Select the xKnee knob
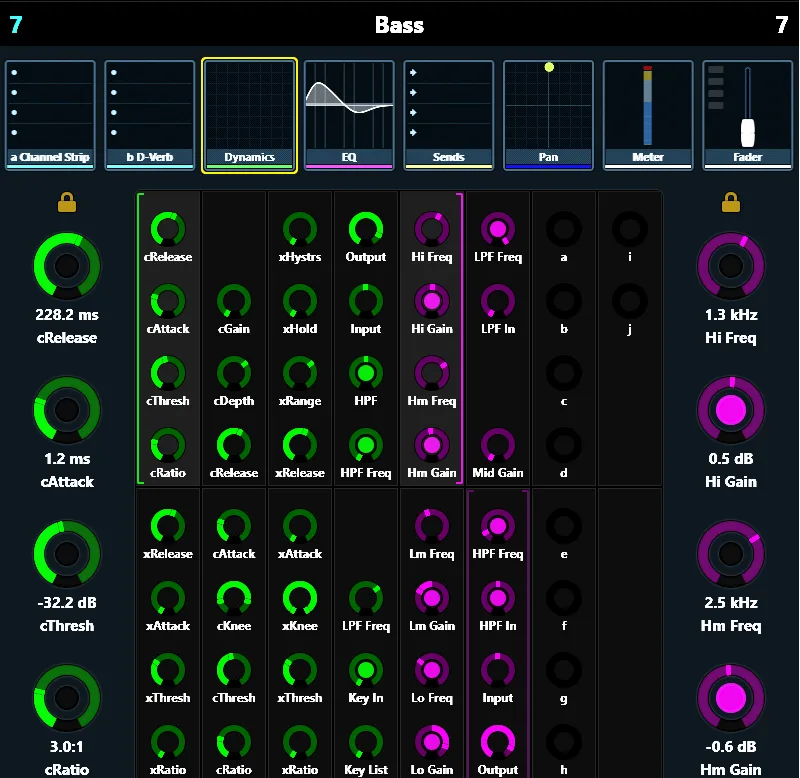Screen dimensions: 800x778 (300, 598)
